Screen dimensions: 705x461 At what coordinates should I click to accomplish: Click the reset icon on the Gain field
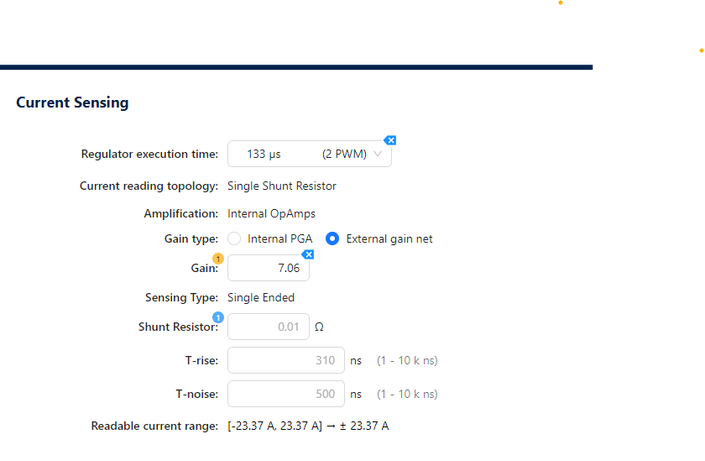point(308,255)
